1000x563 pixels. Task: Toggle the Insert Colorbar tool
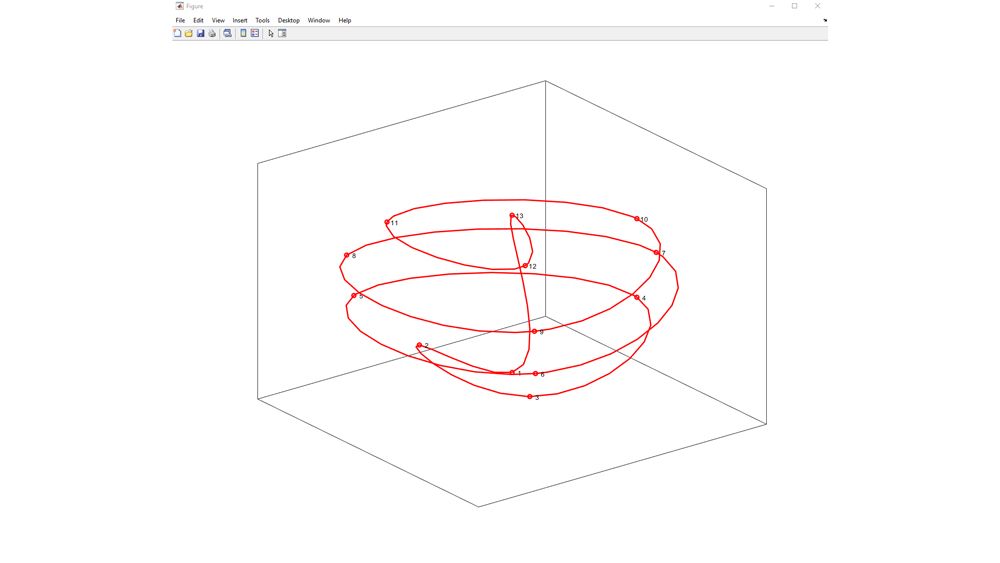point(243,33)
